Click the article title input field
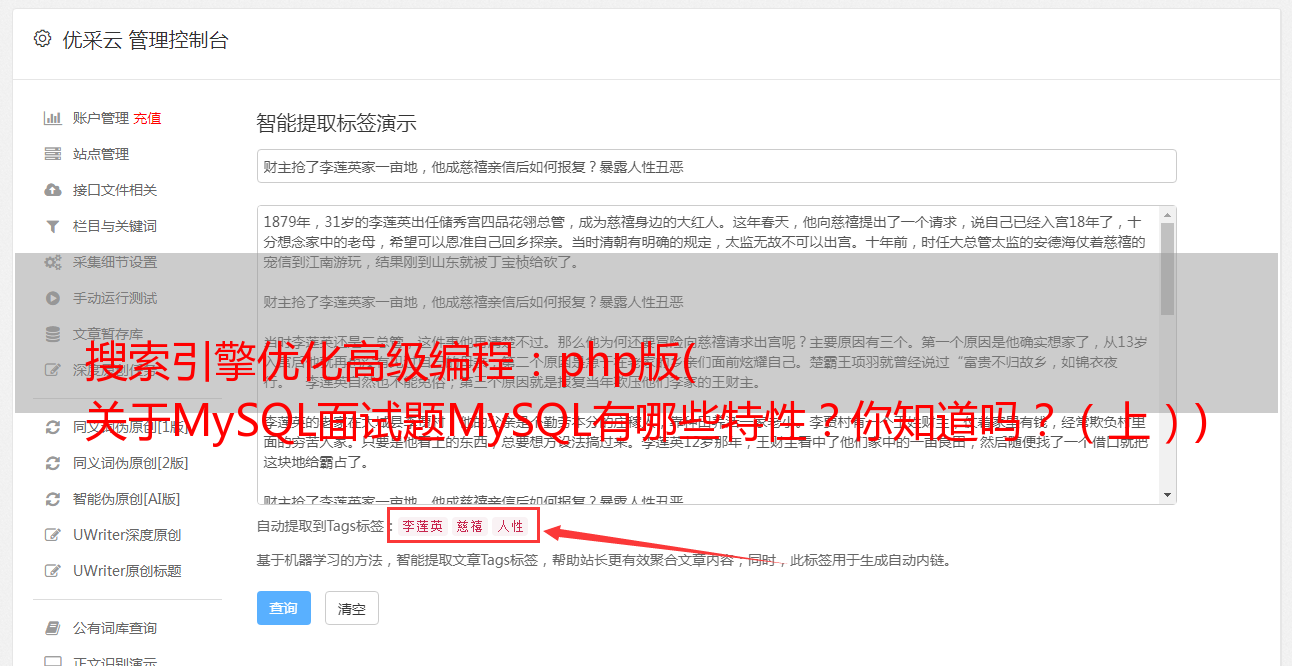The width and height of the screenshot is (1292, 666). point(716,166)
